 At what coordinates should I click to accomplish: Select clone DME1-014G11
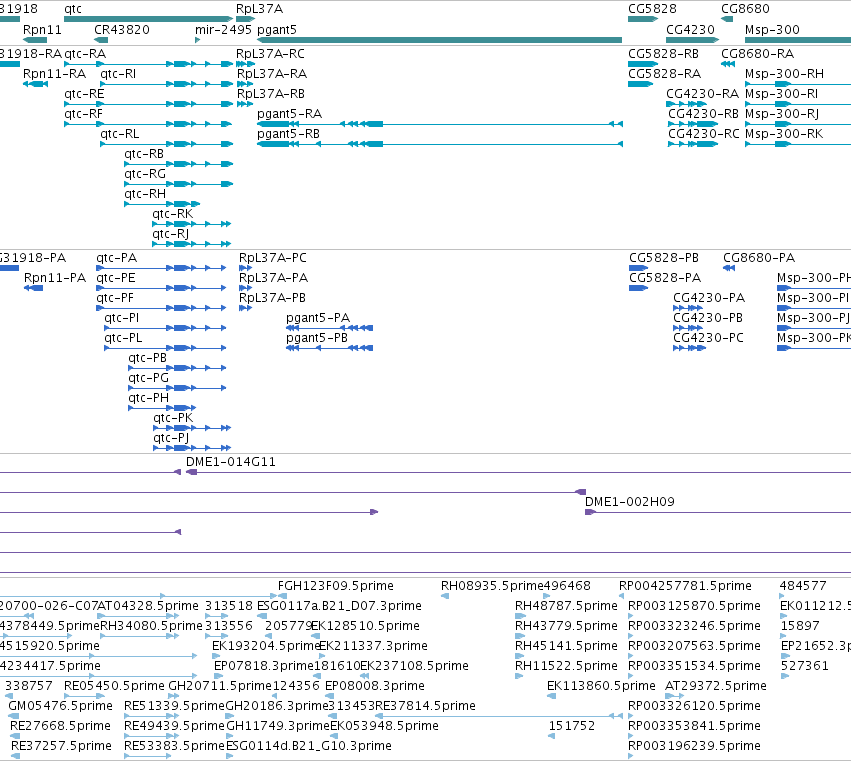pyautogui.click(x=518, y=473)
